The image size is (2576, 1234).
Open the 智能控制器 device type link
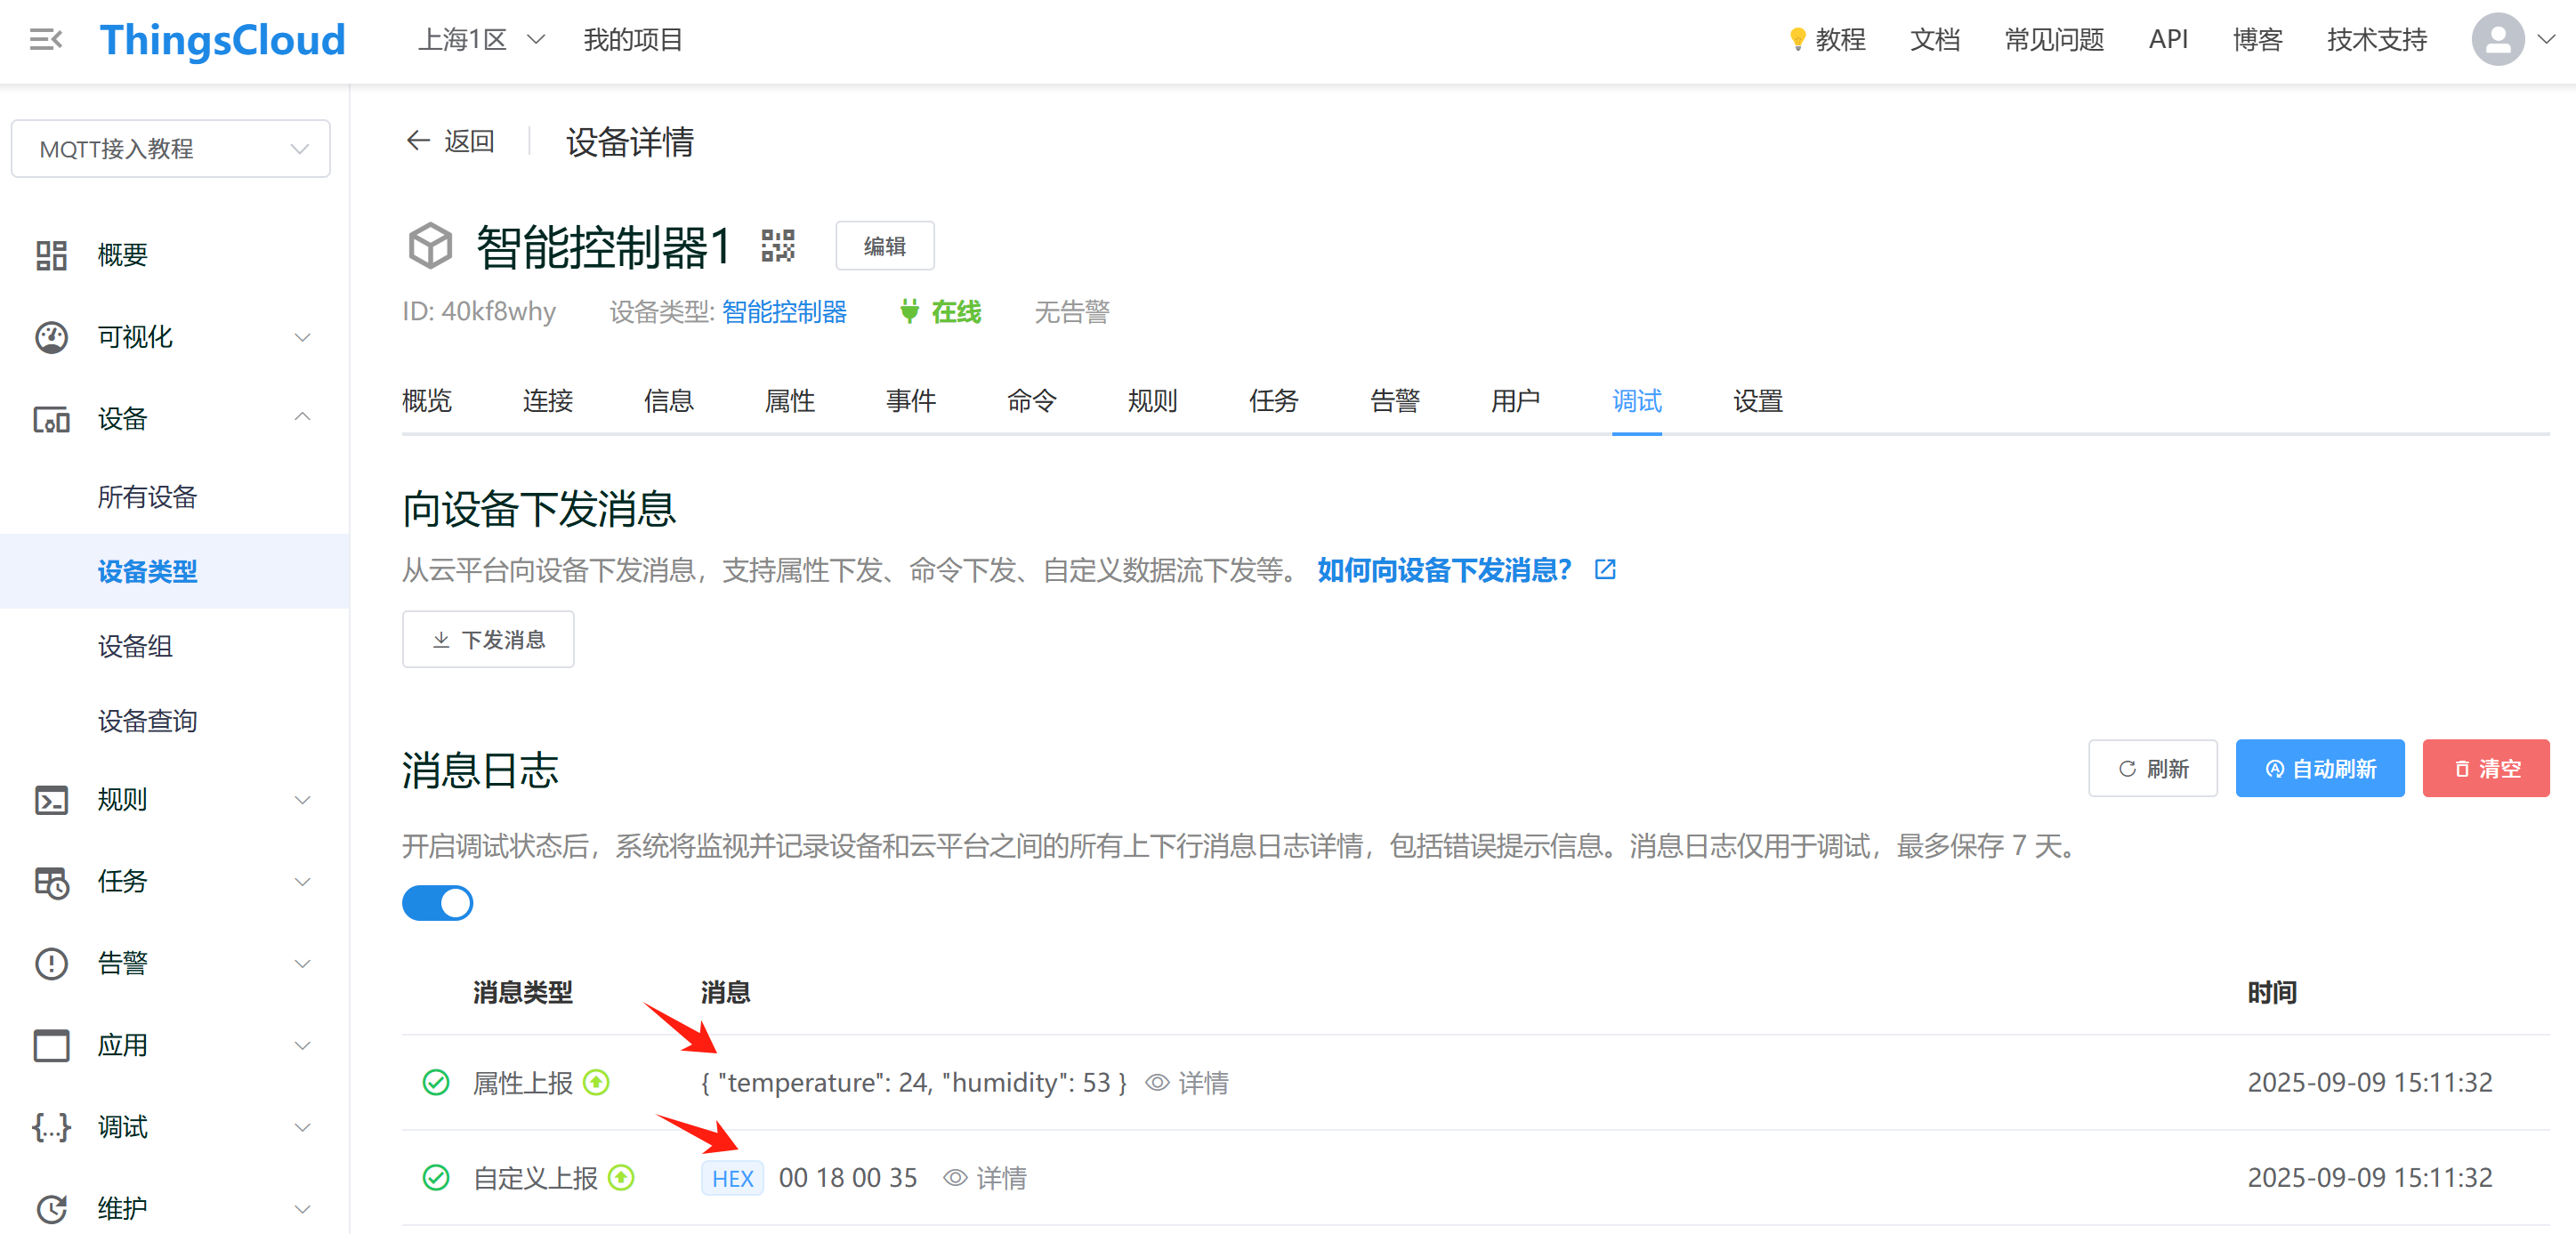784,312
